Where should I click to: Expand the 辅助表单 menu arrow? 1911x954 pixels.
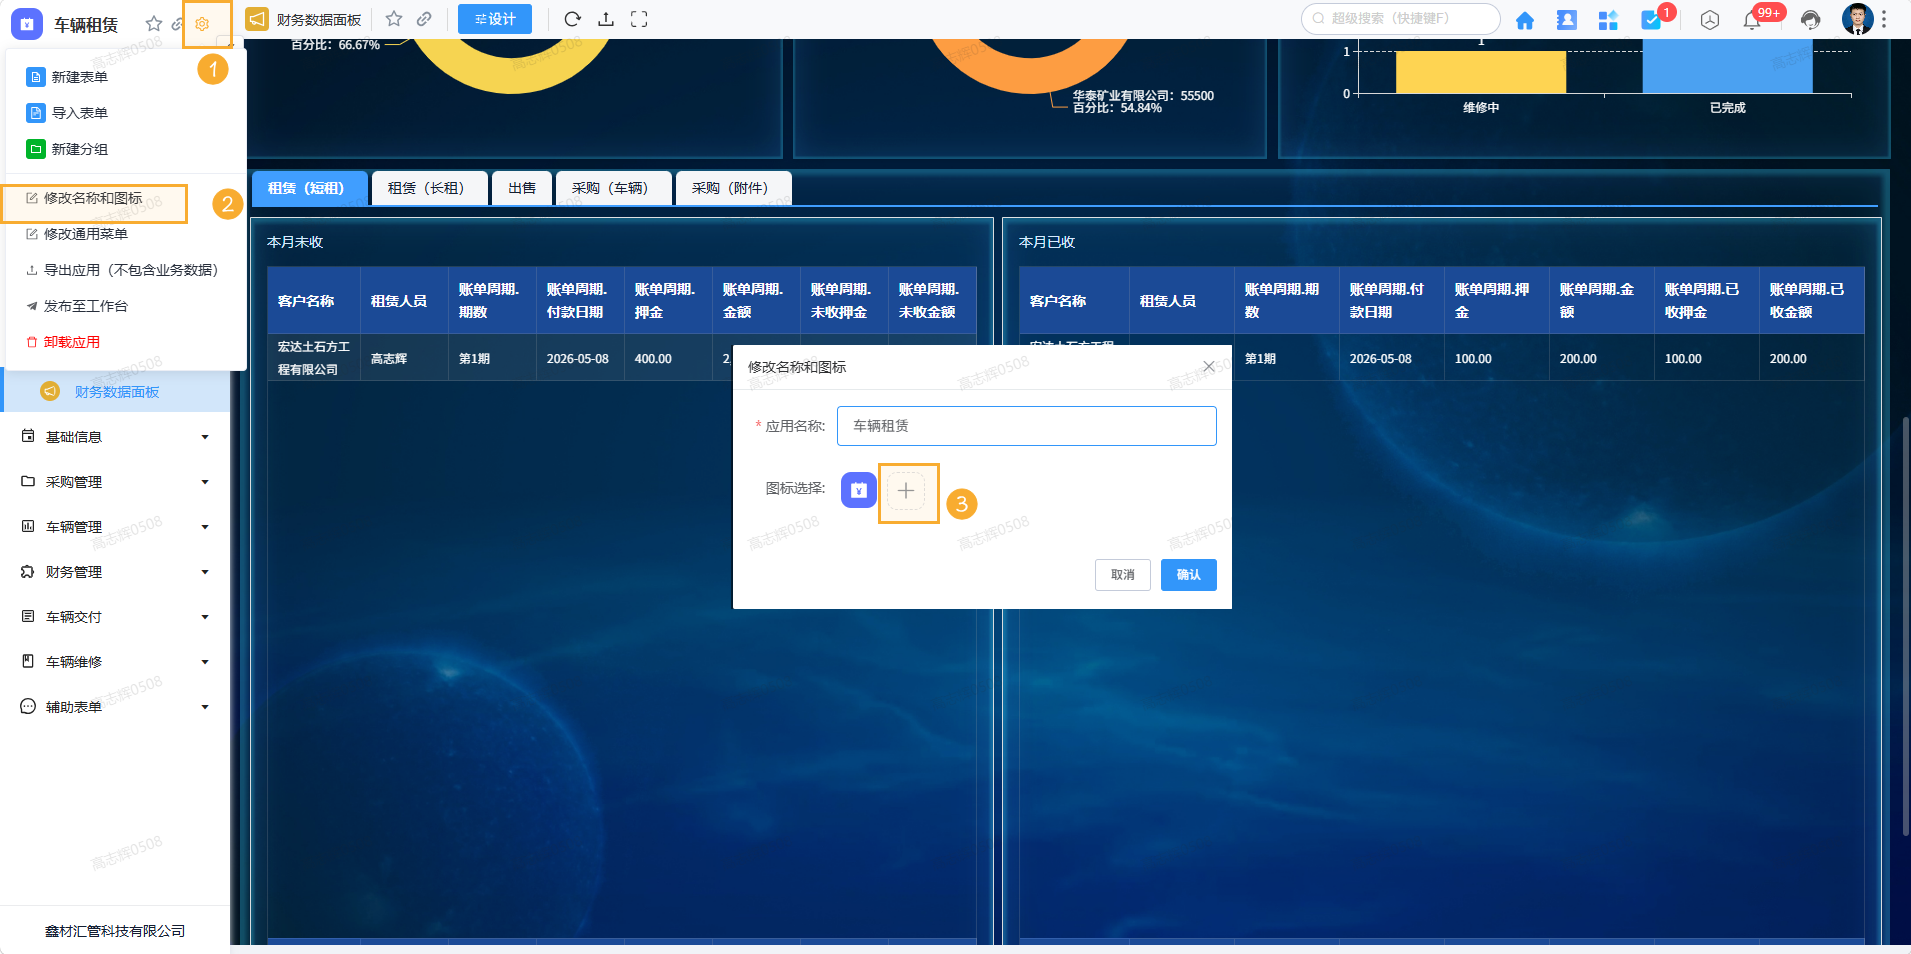pos(205,707)
